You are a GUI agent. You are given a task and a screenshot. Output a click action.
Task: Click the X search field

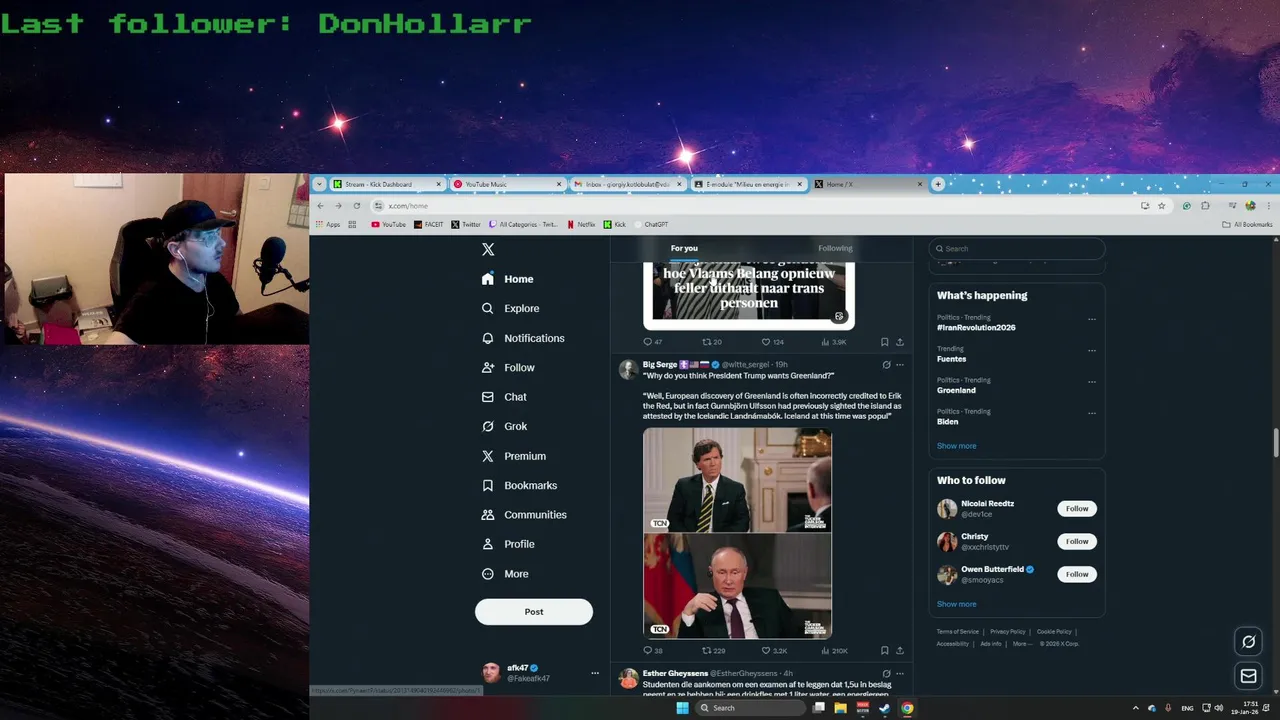[1017, 249]
